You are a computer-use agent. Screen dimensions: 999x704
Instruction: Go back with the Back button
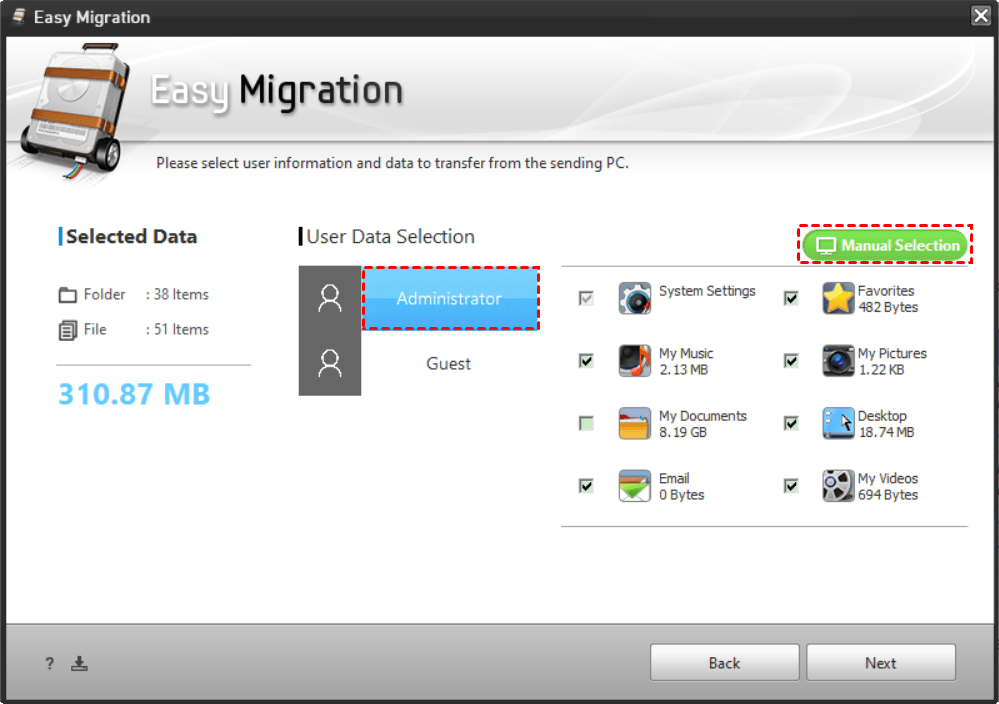click(724, 663)
